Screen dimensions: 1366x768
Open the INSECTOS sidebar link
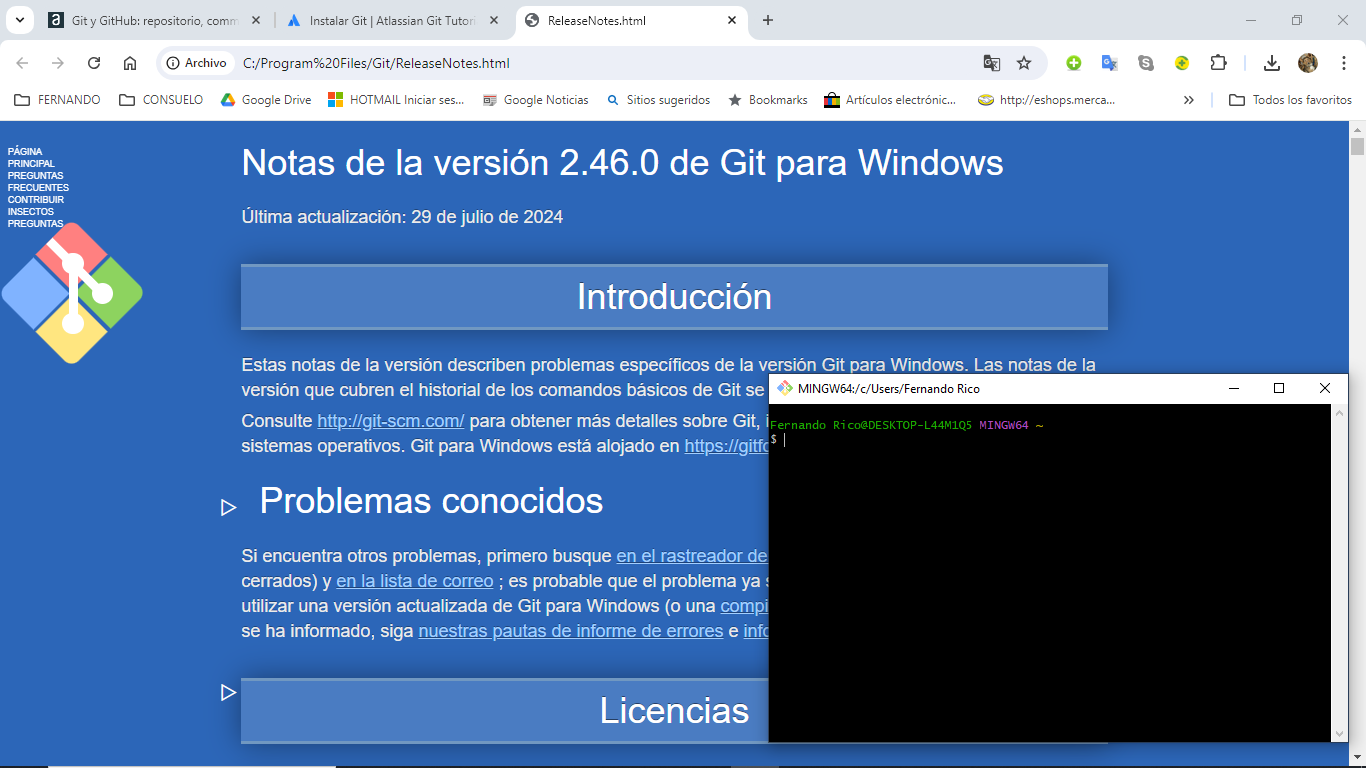click(x=31, y=212)
